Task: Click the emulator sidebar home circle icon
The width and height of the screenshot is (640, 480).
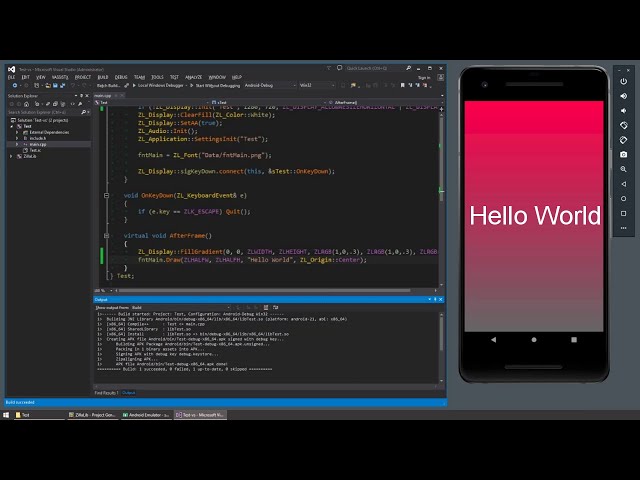Action: pyautogui.click(x=623, y=199)
